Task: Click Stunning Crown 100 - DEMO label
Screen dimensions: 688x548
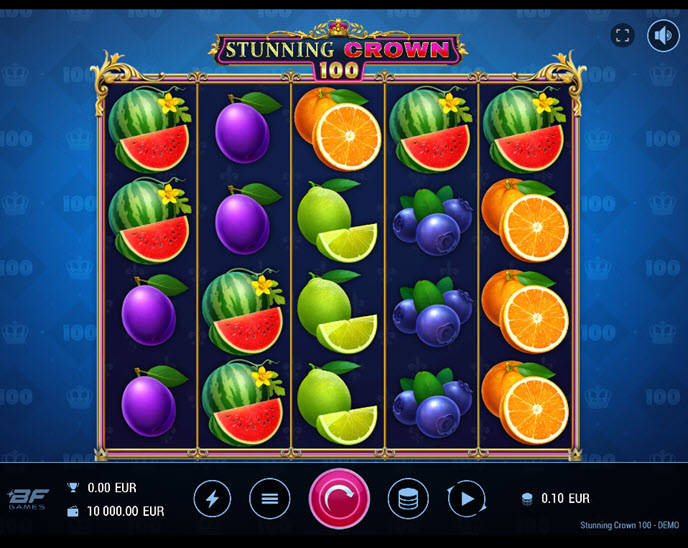Action: tap(629, 525)
